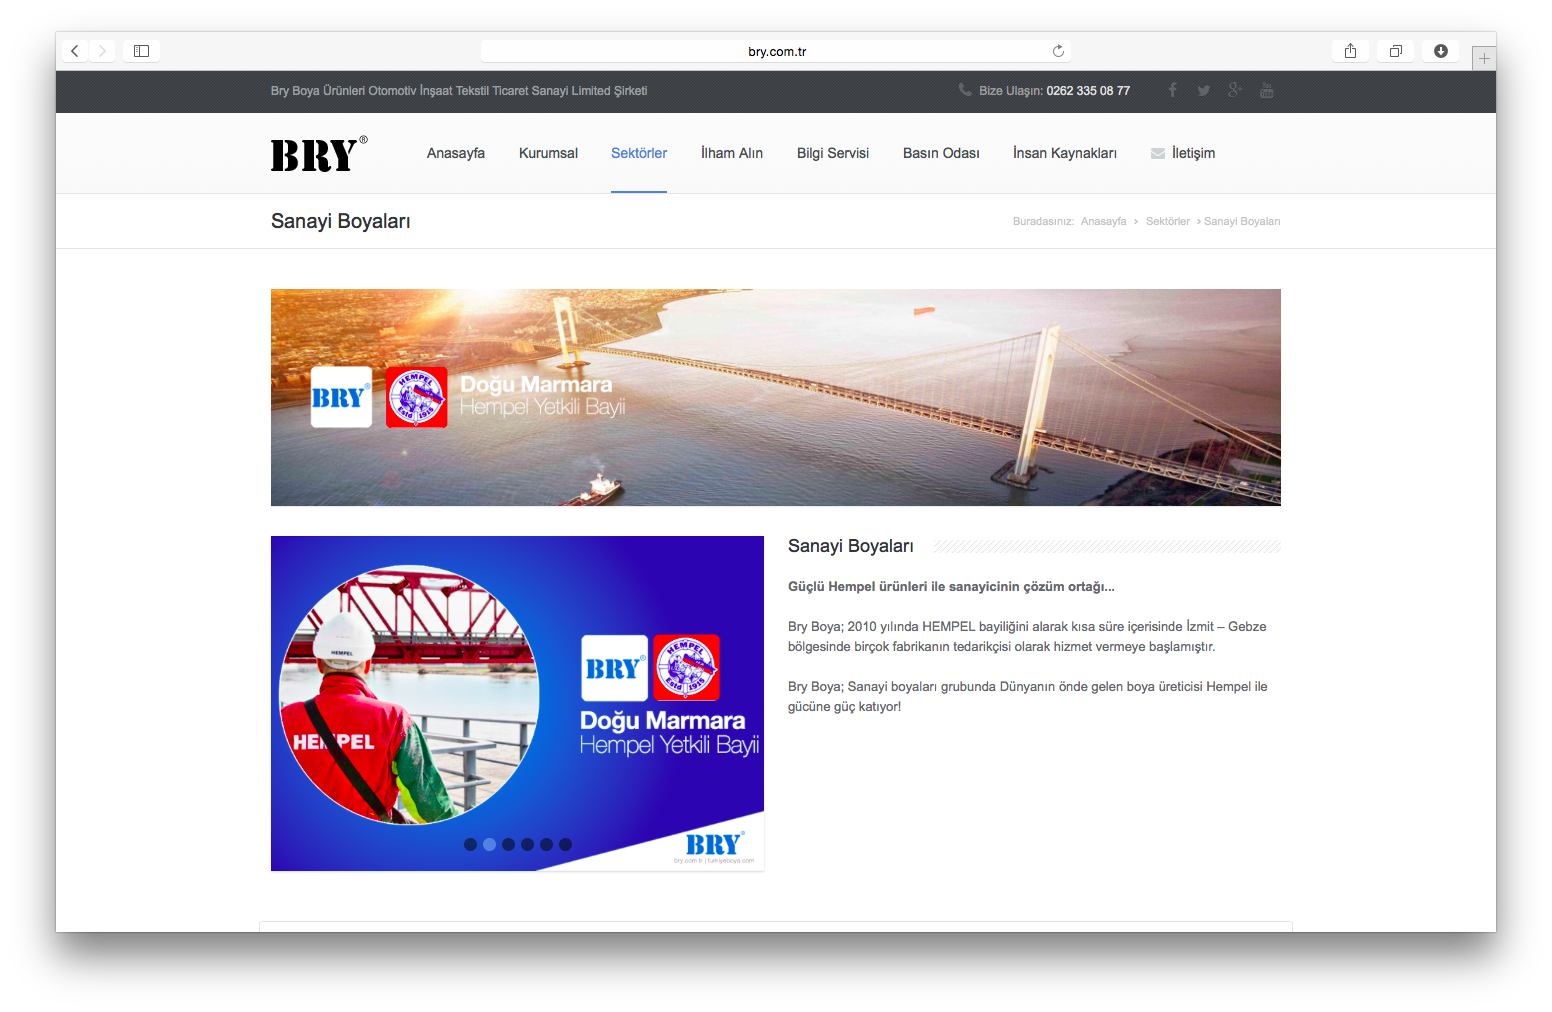1552x1012 pixels.
Task: Open the Kurumsal menu item
Action: tap(548, 153)
